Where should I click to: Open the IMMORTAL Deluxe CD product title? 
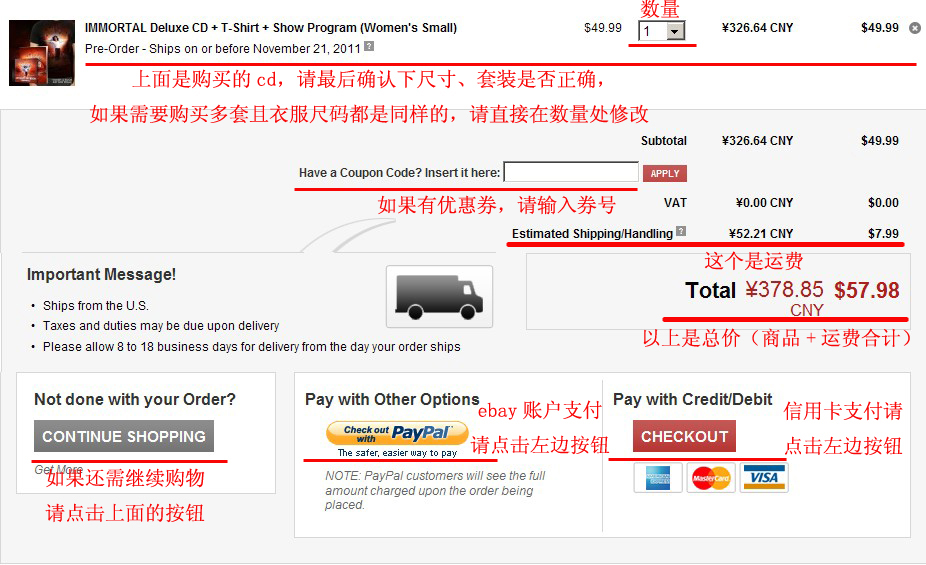[x=271, y=28]
